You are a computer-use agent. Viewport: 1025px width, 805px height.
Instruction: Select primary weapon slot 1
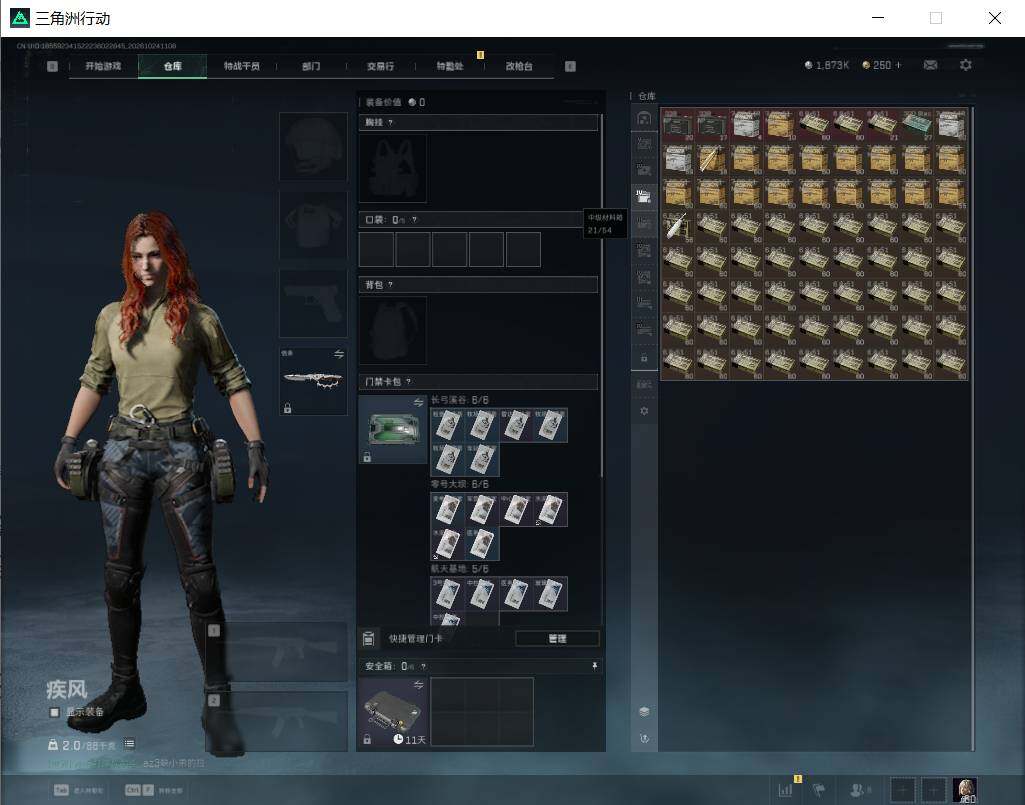(277, 651)
